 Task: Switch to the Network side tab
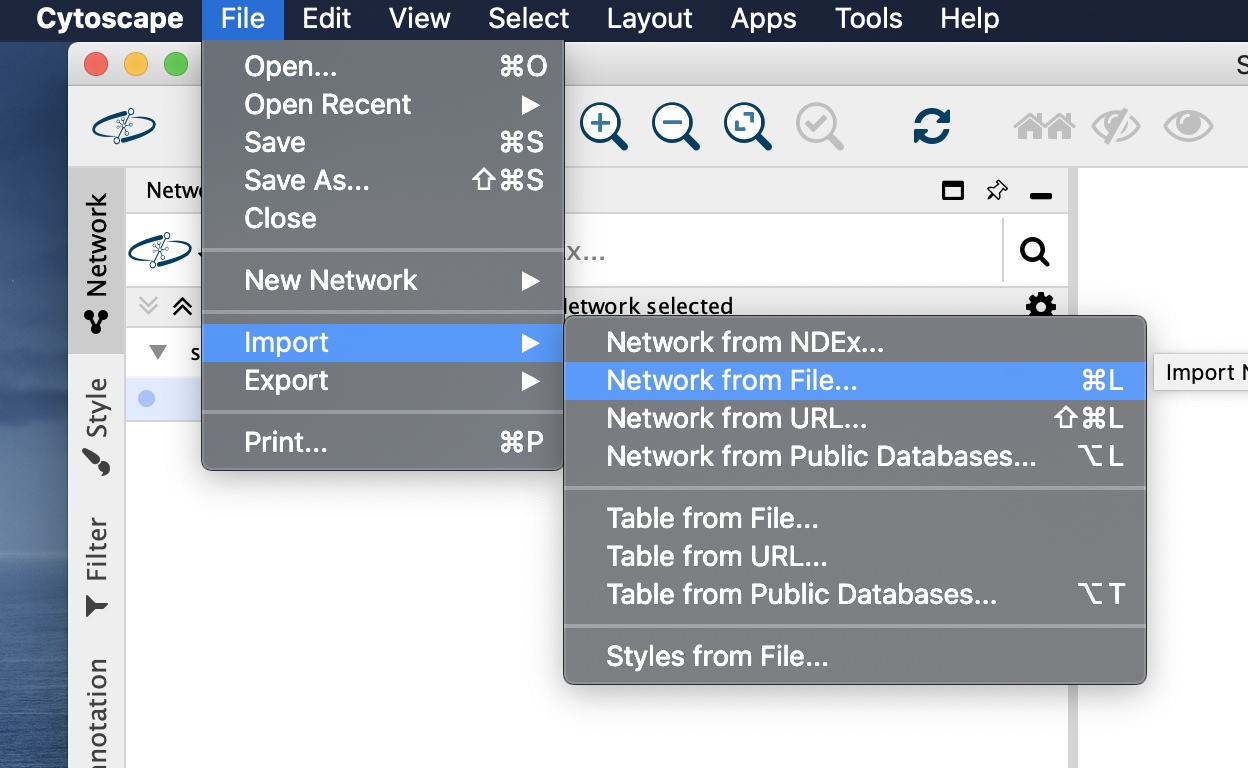[96, 262]
